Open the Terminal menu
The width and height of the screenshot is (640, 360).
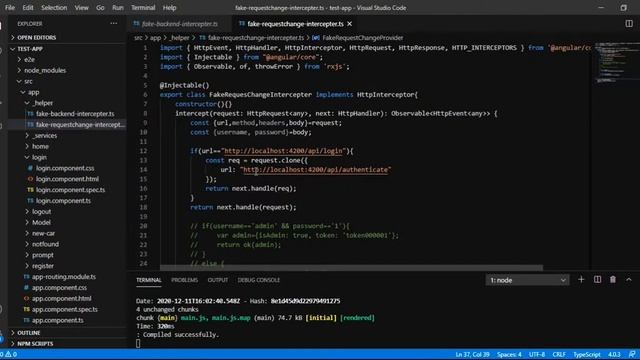coord(143,8)
